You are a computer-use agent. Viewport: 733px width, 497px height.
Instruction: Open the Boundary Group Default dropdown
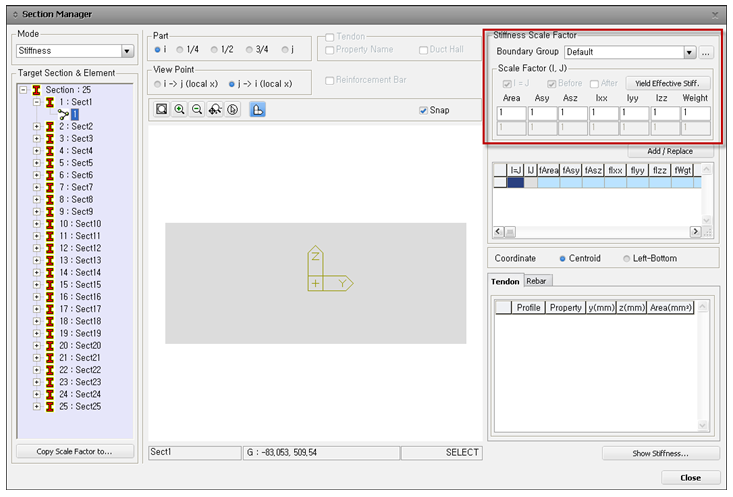tap(690, 52)
